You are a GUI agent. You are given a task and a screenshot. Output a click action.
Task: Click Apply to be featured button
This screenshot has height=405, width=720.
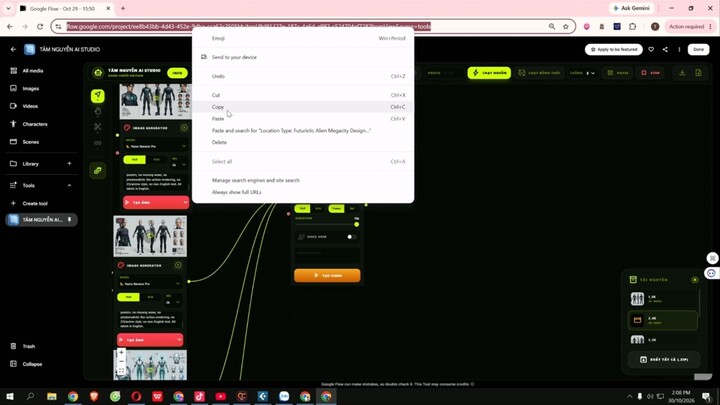(x=613, y=49)
